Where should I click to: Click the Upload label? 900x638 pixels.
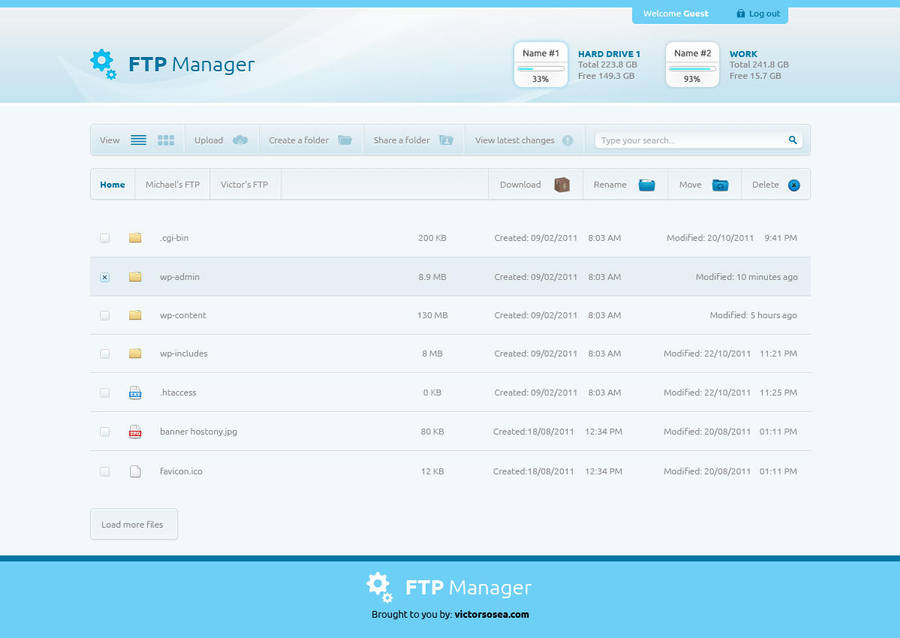tap(208, 140)
